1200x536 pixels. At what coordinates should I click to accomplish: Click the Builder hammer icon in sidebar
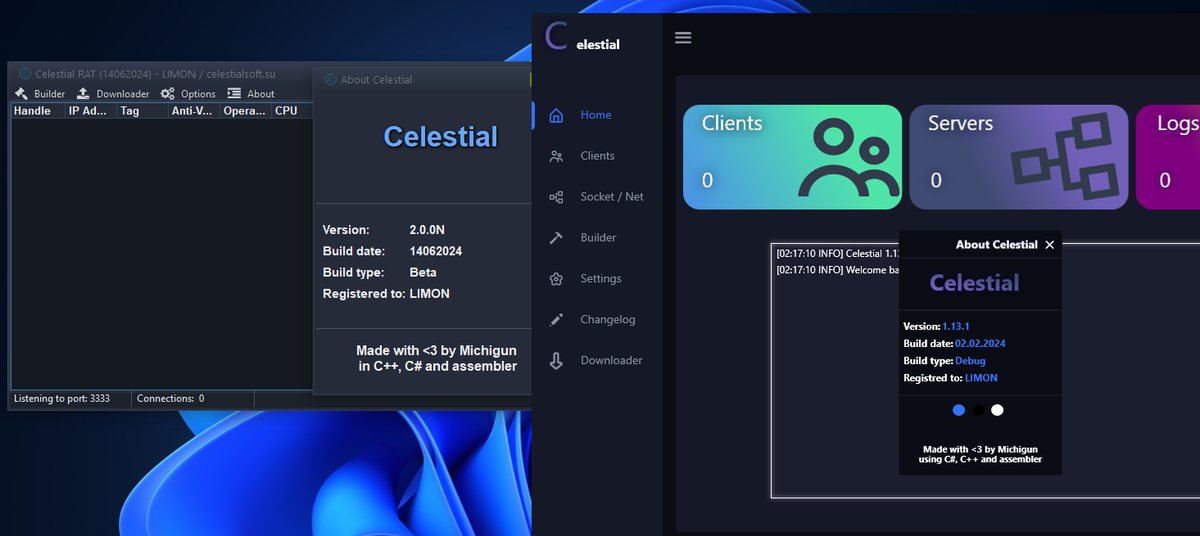click(557, 238)
